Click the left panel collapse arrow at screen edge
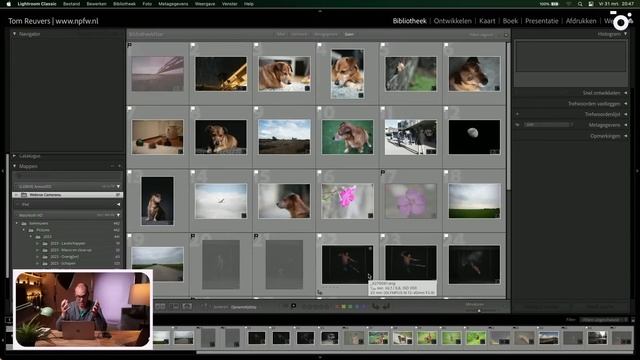This screenshot has width=640, height=360. (2, 171)
